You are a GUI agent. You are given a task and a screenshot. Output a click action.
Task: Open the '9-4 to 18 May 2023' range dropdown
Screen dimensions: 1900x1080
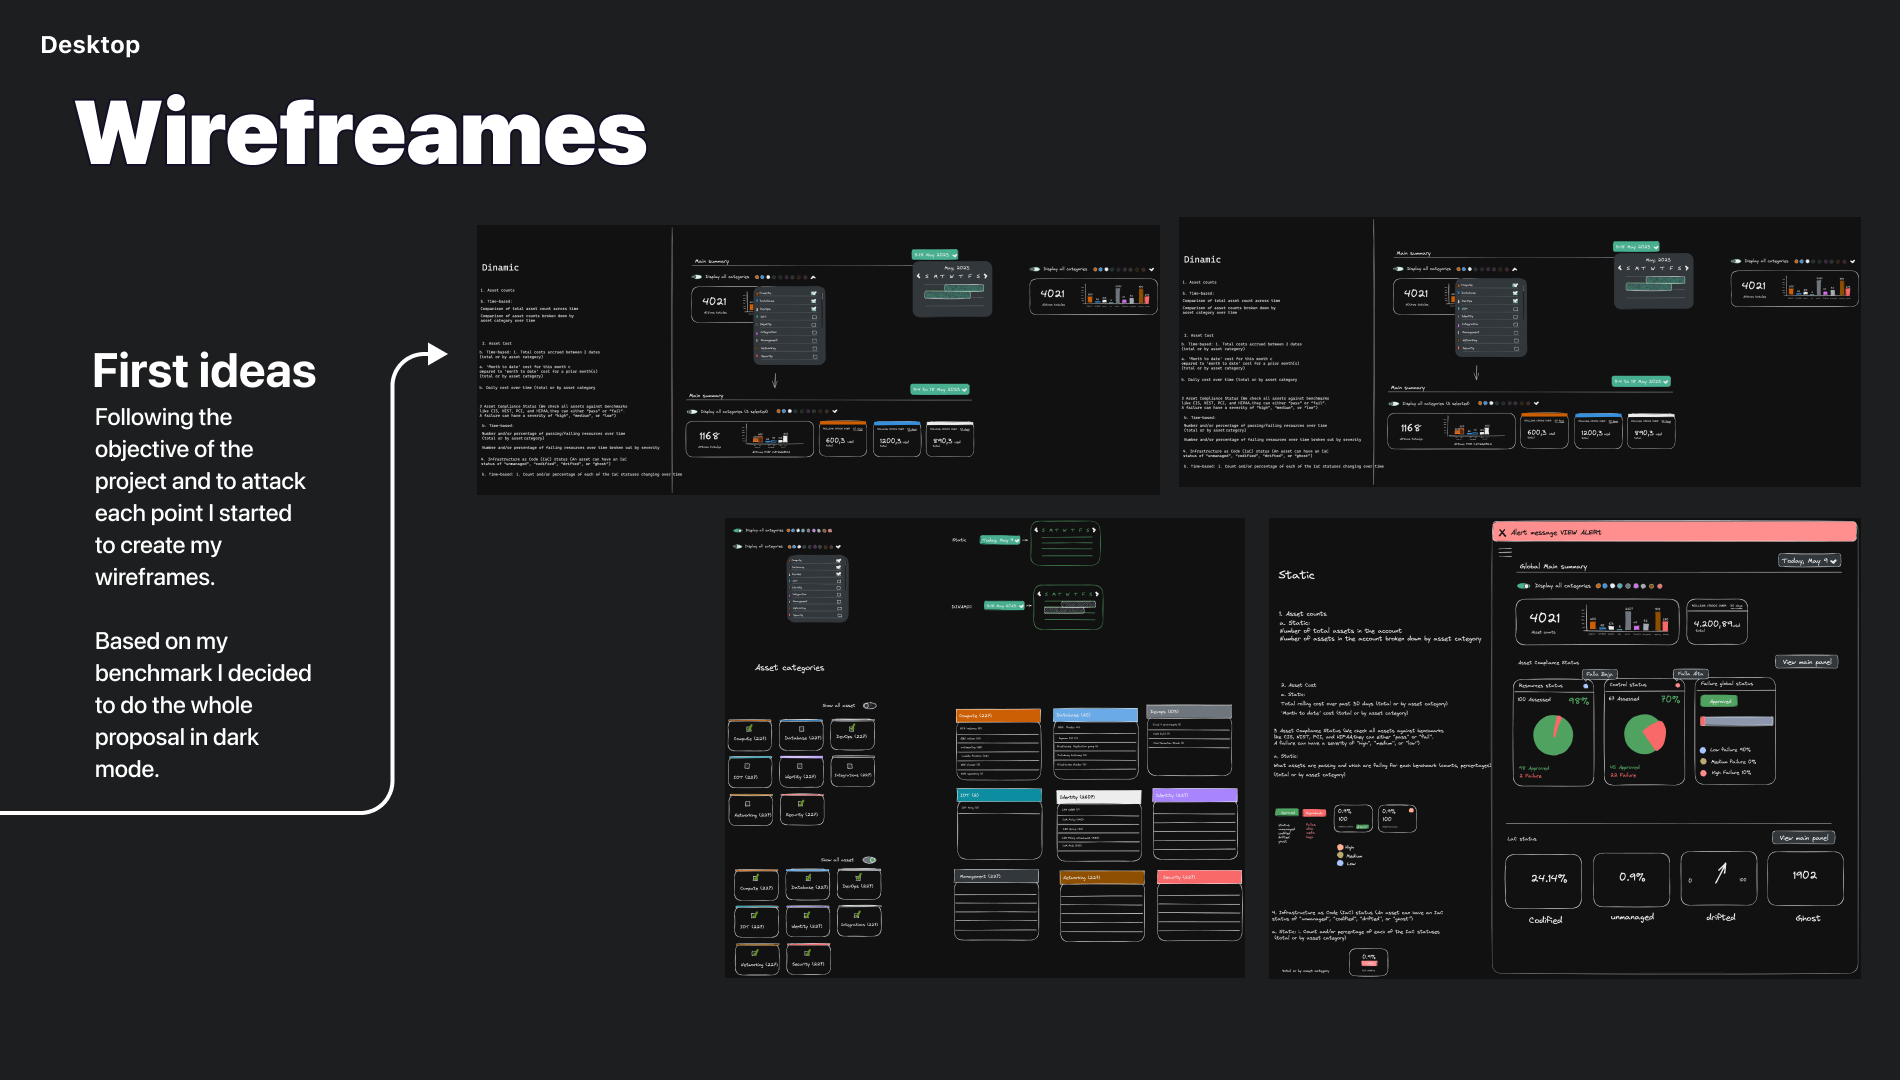click(939, 389)
